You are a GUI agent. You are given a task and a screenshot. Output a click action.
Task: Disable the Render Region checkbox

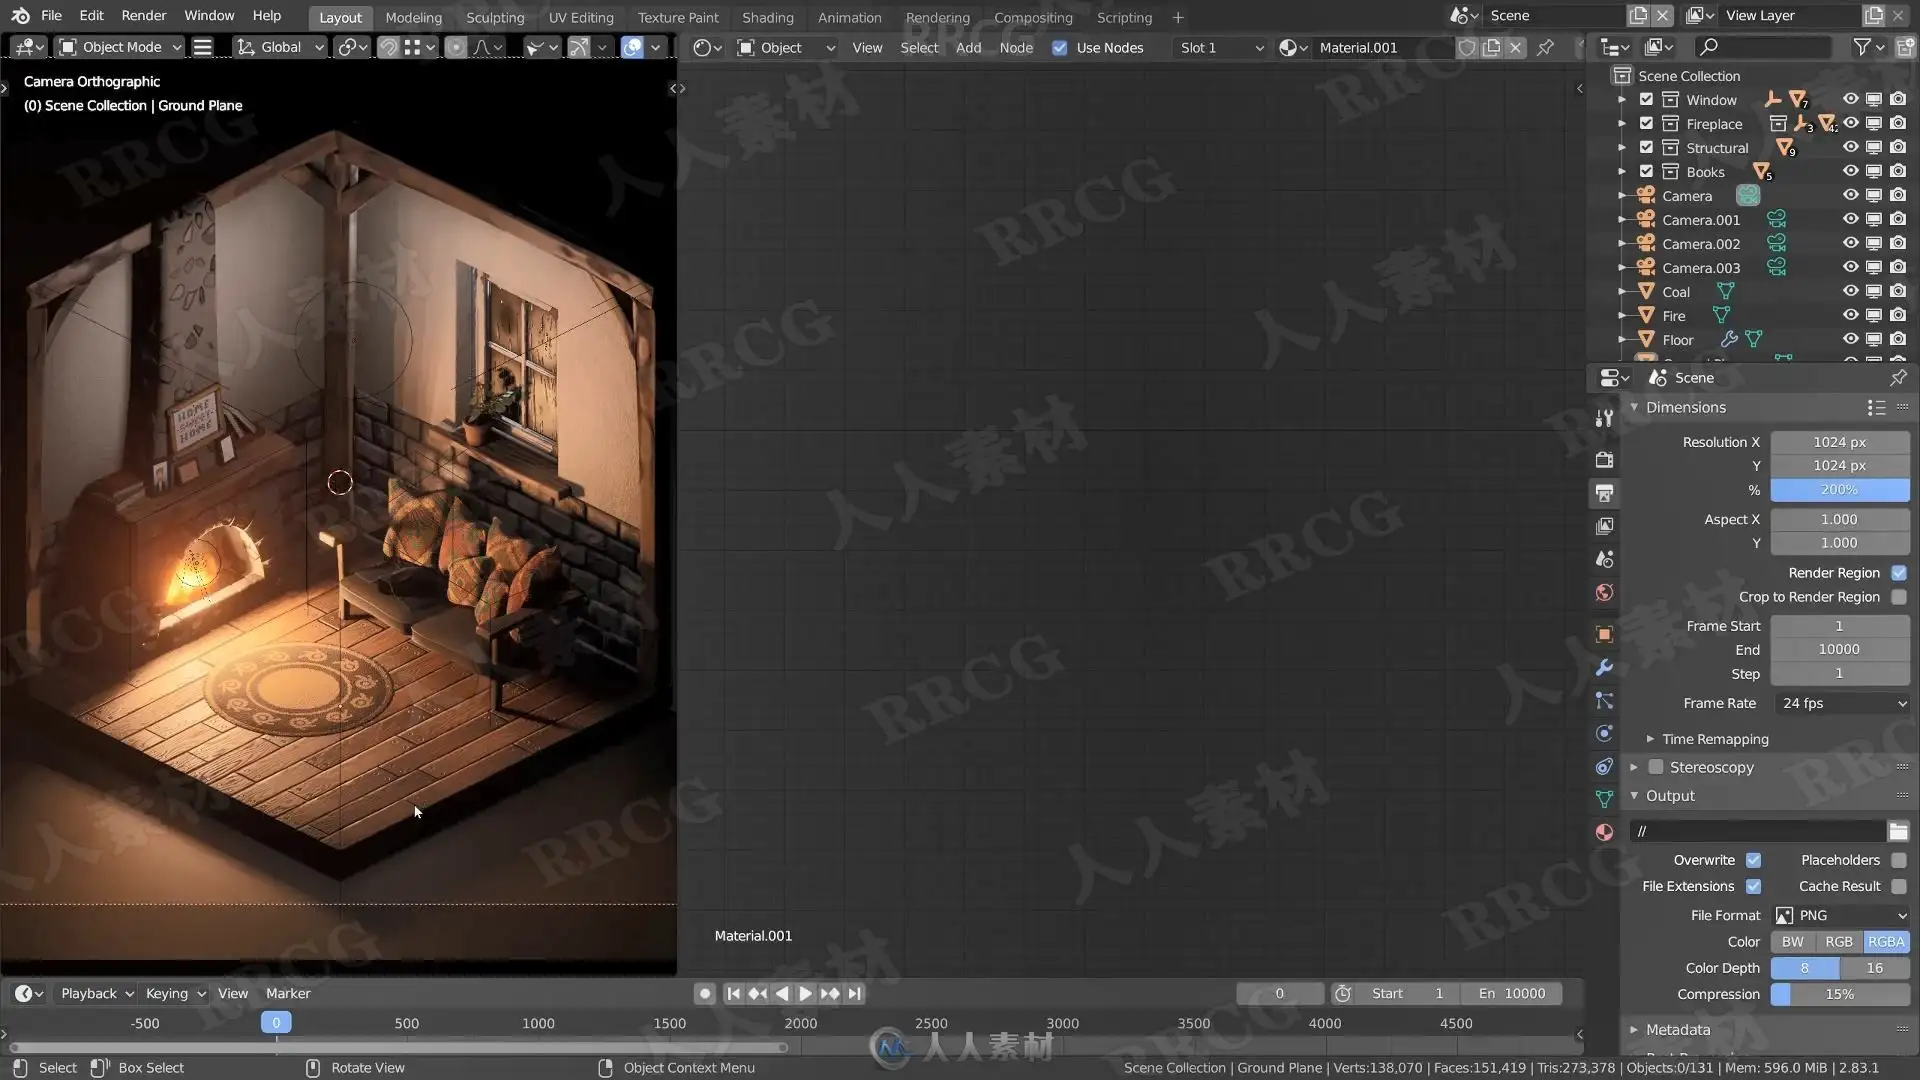pyautogui.click(x=1898, y=573)
